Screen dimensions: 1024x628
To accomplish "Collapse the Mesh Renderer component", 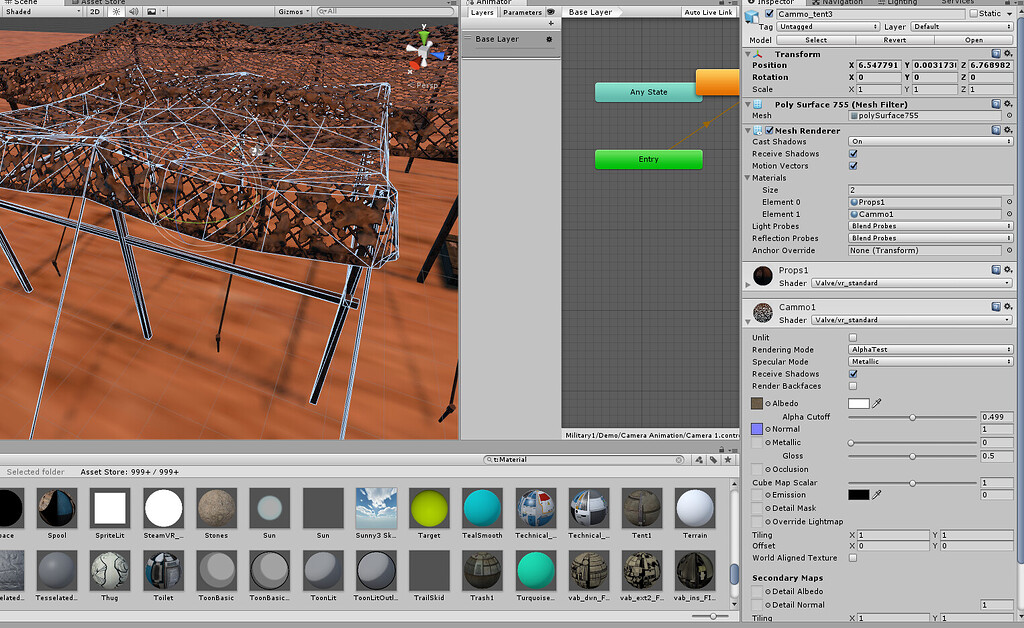I will tap(747, 130).
